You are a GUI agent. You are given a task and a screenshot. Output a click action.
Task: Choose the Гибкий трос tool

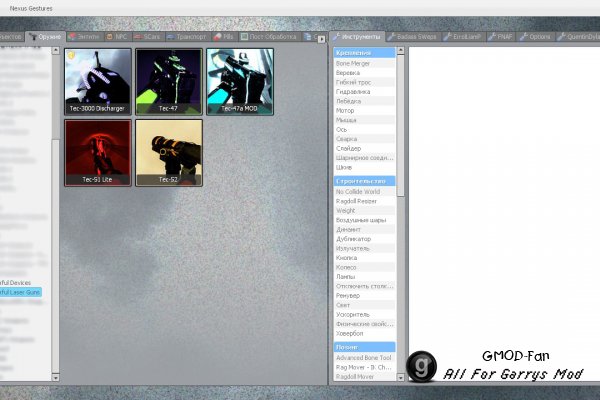pos(364,82)
